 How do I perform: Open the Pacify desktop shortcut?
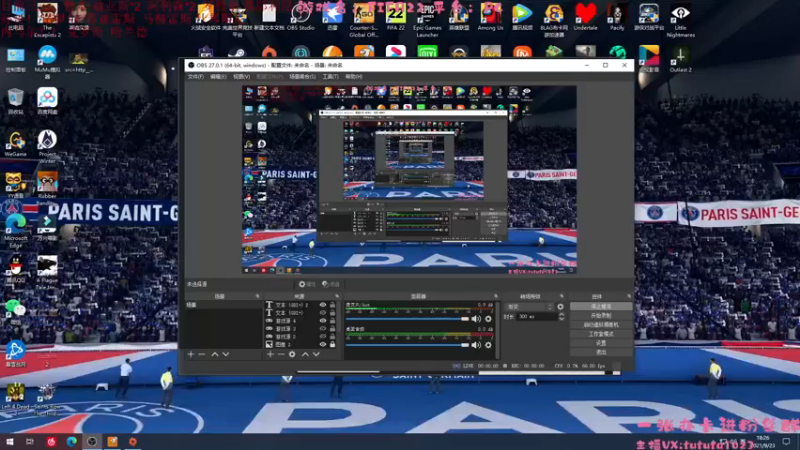click(x=617, y=16)
